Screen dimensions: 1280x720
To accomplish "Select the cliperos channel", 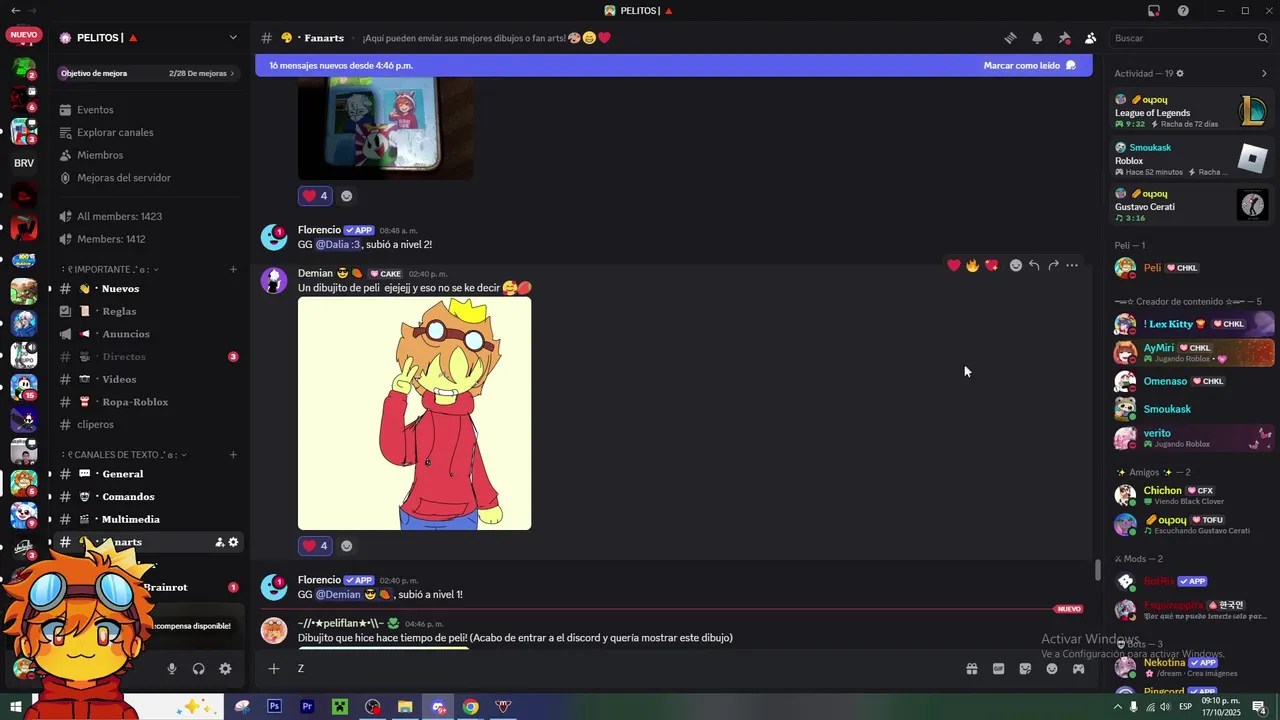I will click(148, 424).
